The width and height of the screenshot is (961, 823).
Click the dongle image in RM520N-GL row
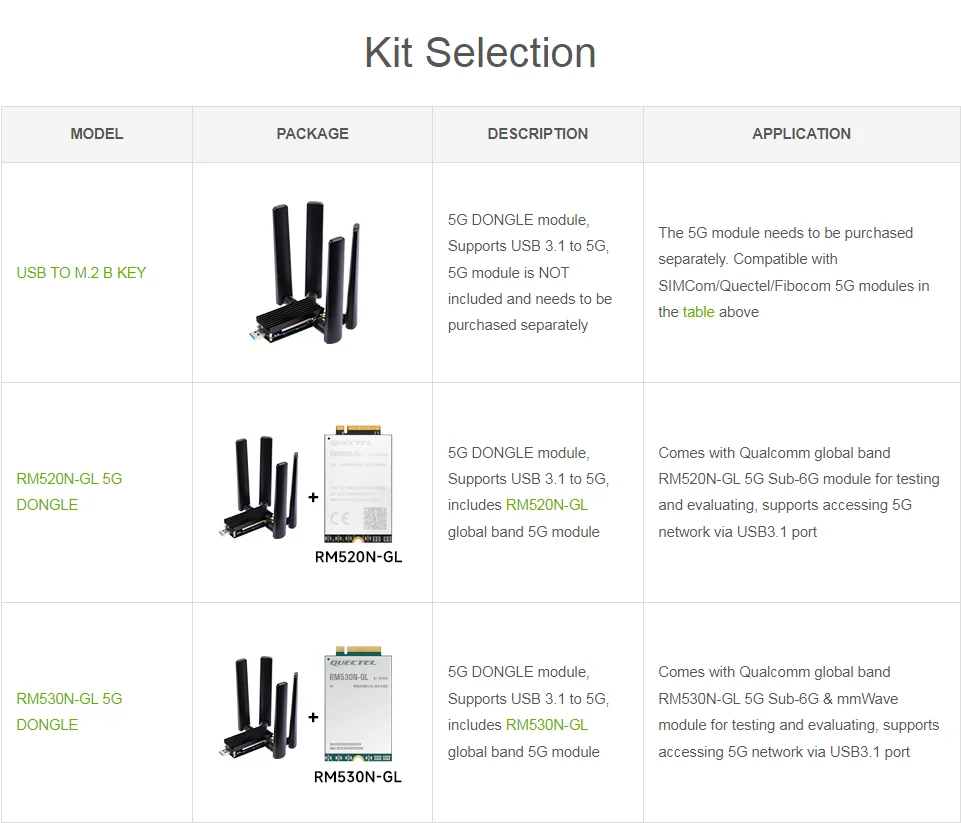[x=260, y=487]
